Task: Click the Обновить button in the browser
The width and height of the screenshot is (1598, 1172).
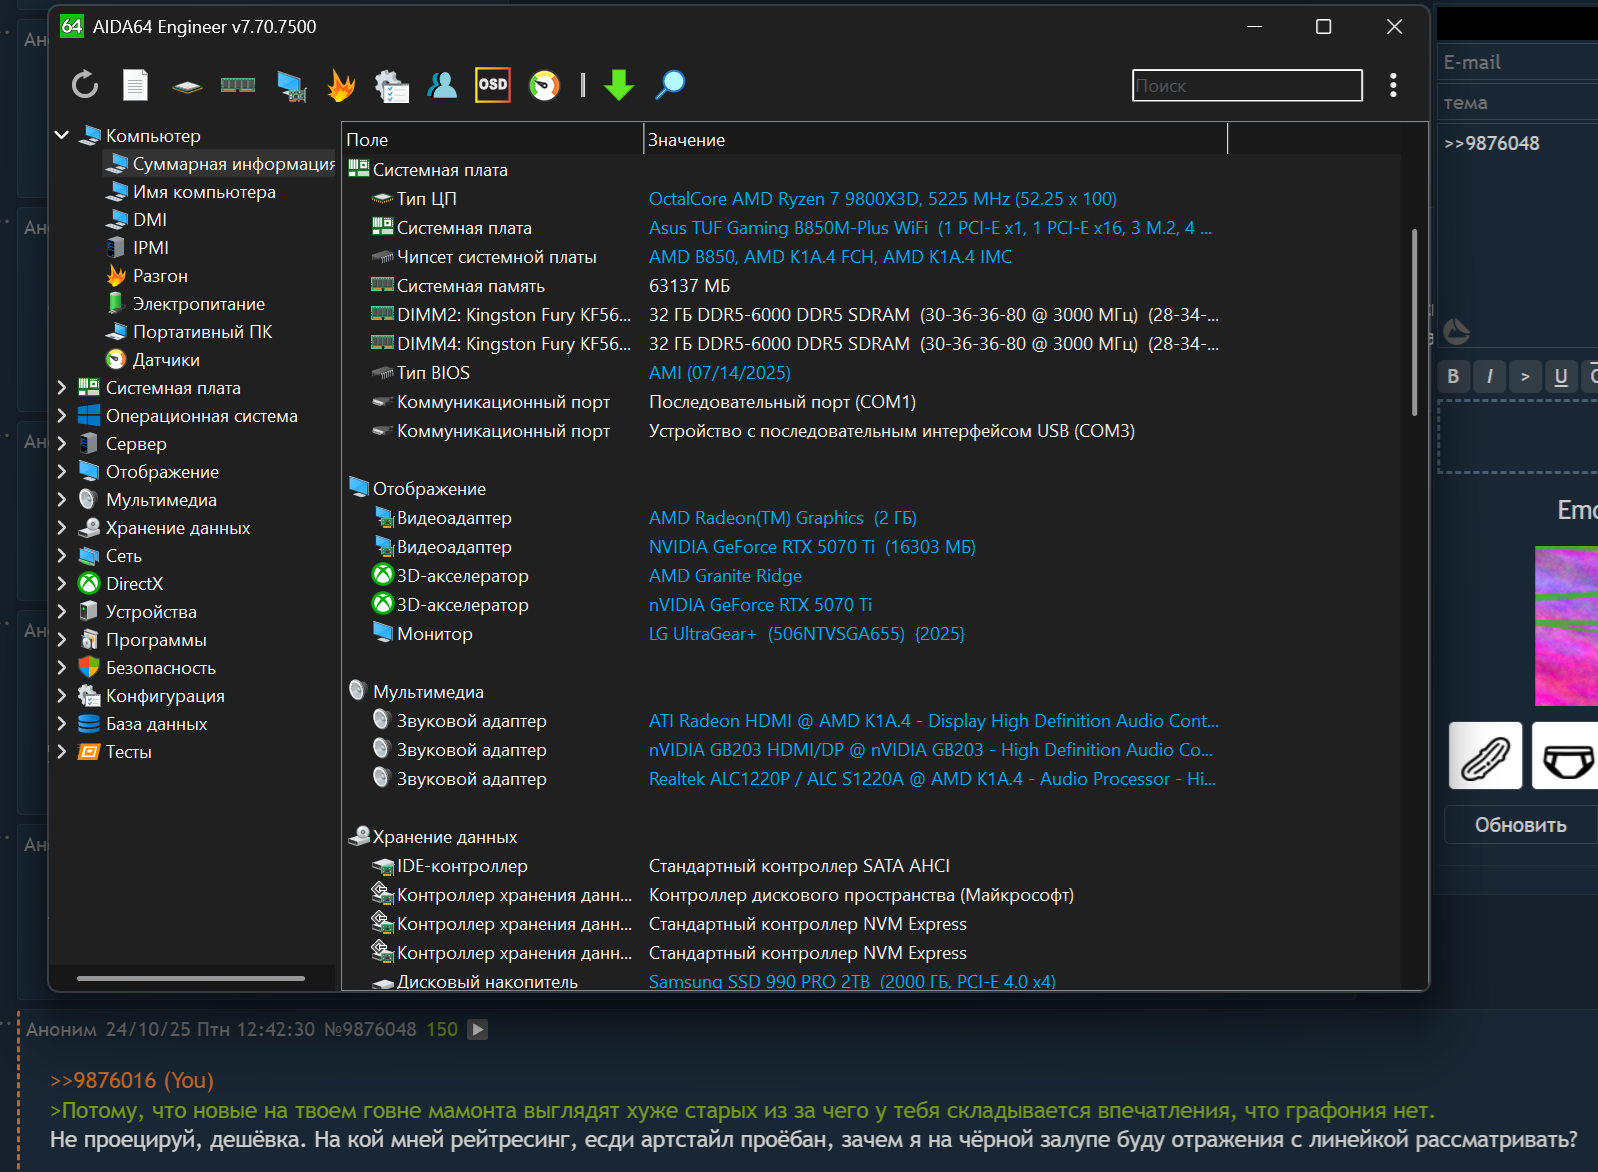Action: (x=1521, y=825)
